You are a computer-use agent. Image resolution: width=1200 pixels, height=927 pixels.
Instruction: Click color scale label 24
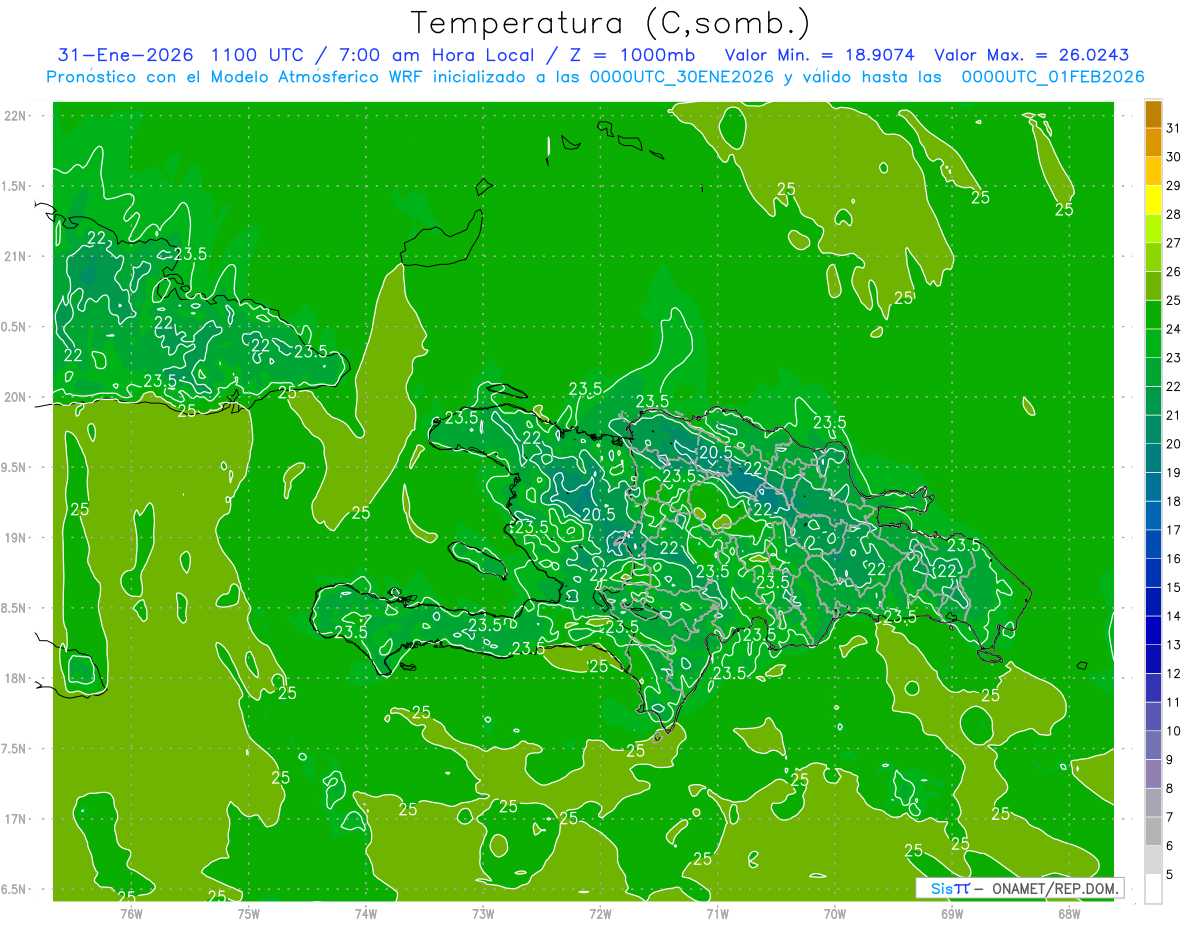1174,329
